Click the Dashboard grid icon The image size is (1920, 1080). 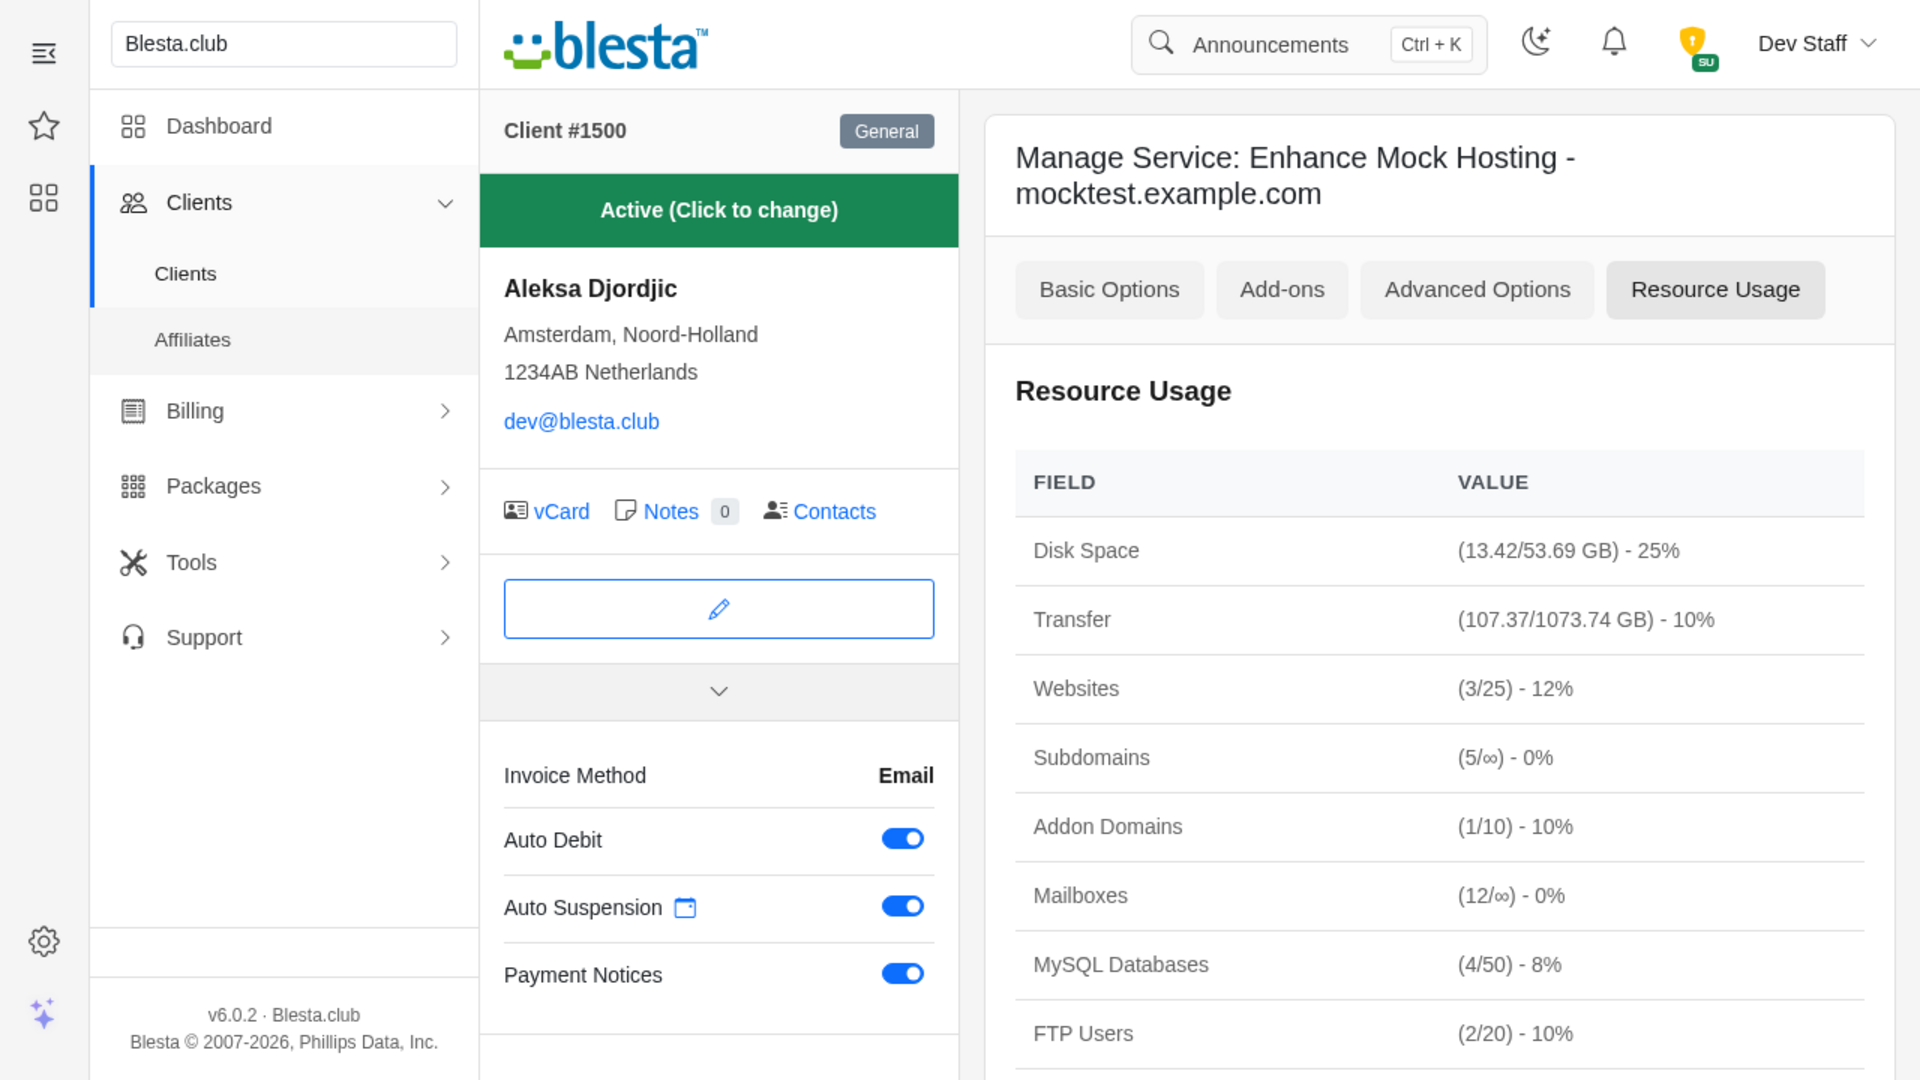pyautogui.click(x=133, y=126)
